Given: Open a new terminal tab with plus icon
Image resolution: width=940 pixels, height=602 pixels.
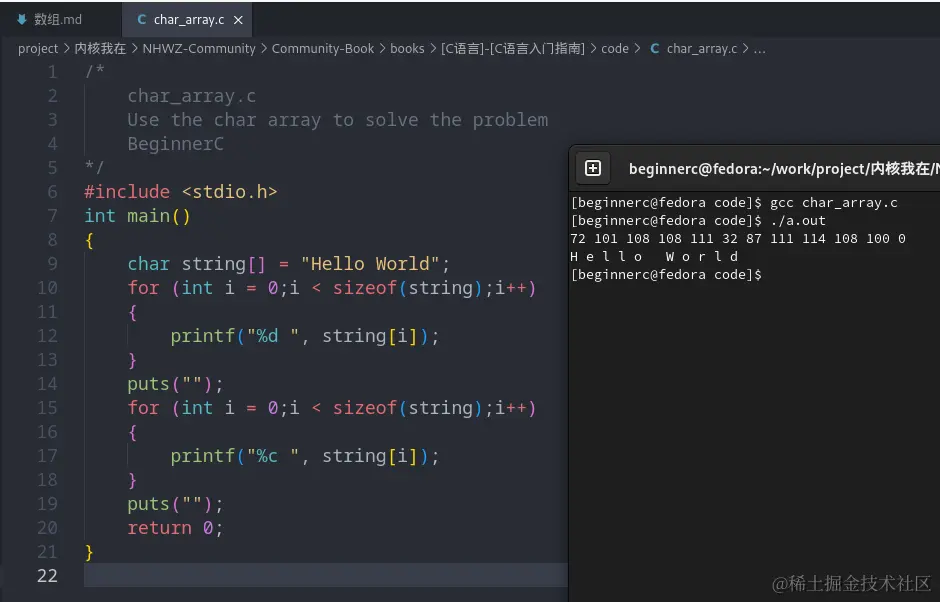Looking at the screenshot, I should pyautogui.click(x=593, y=168).
